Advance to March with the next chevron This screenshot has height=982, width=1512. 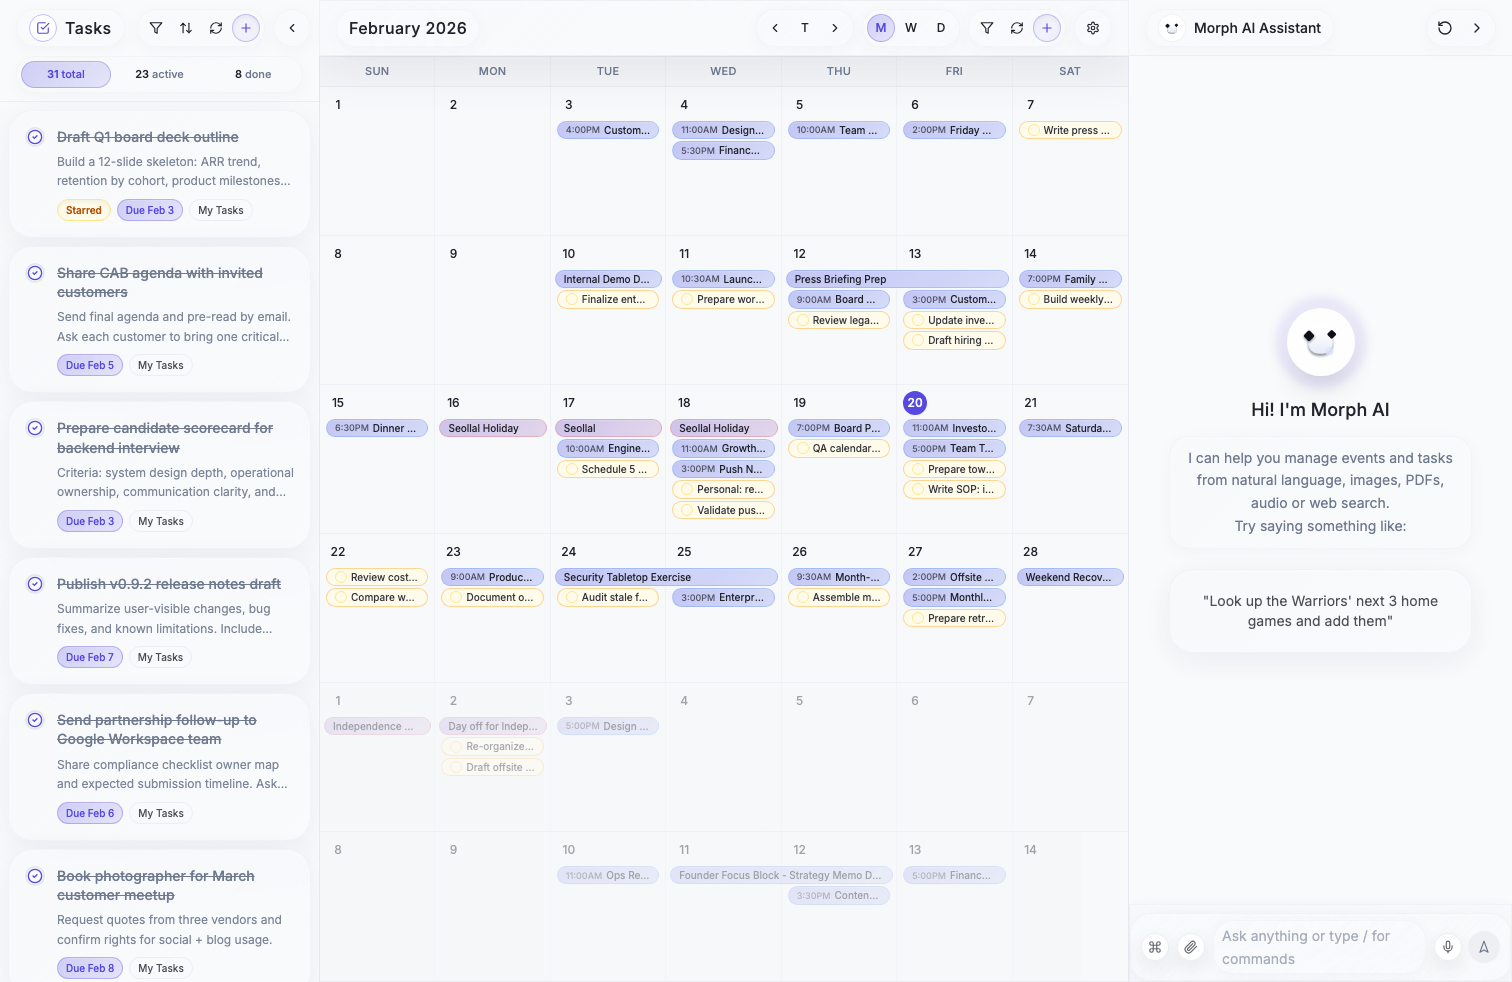[834, 28]
